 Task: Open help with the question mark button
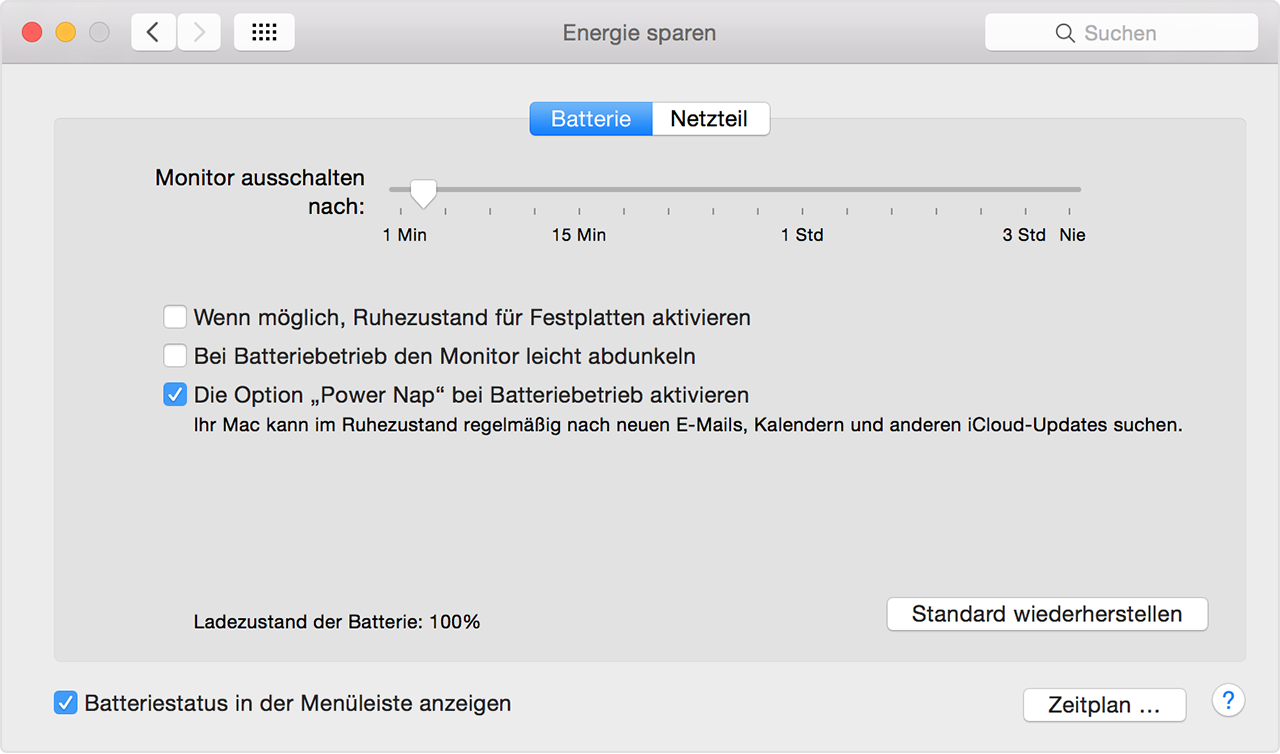point(1228,700)
